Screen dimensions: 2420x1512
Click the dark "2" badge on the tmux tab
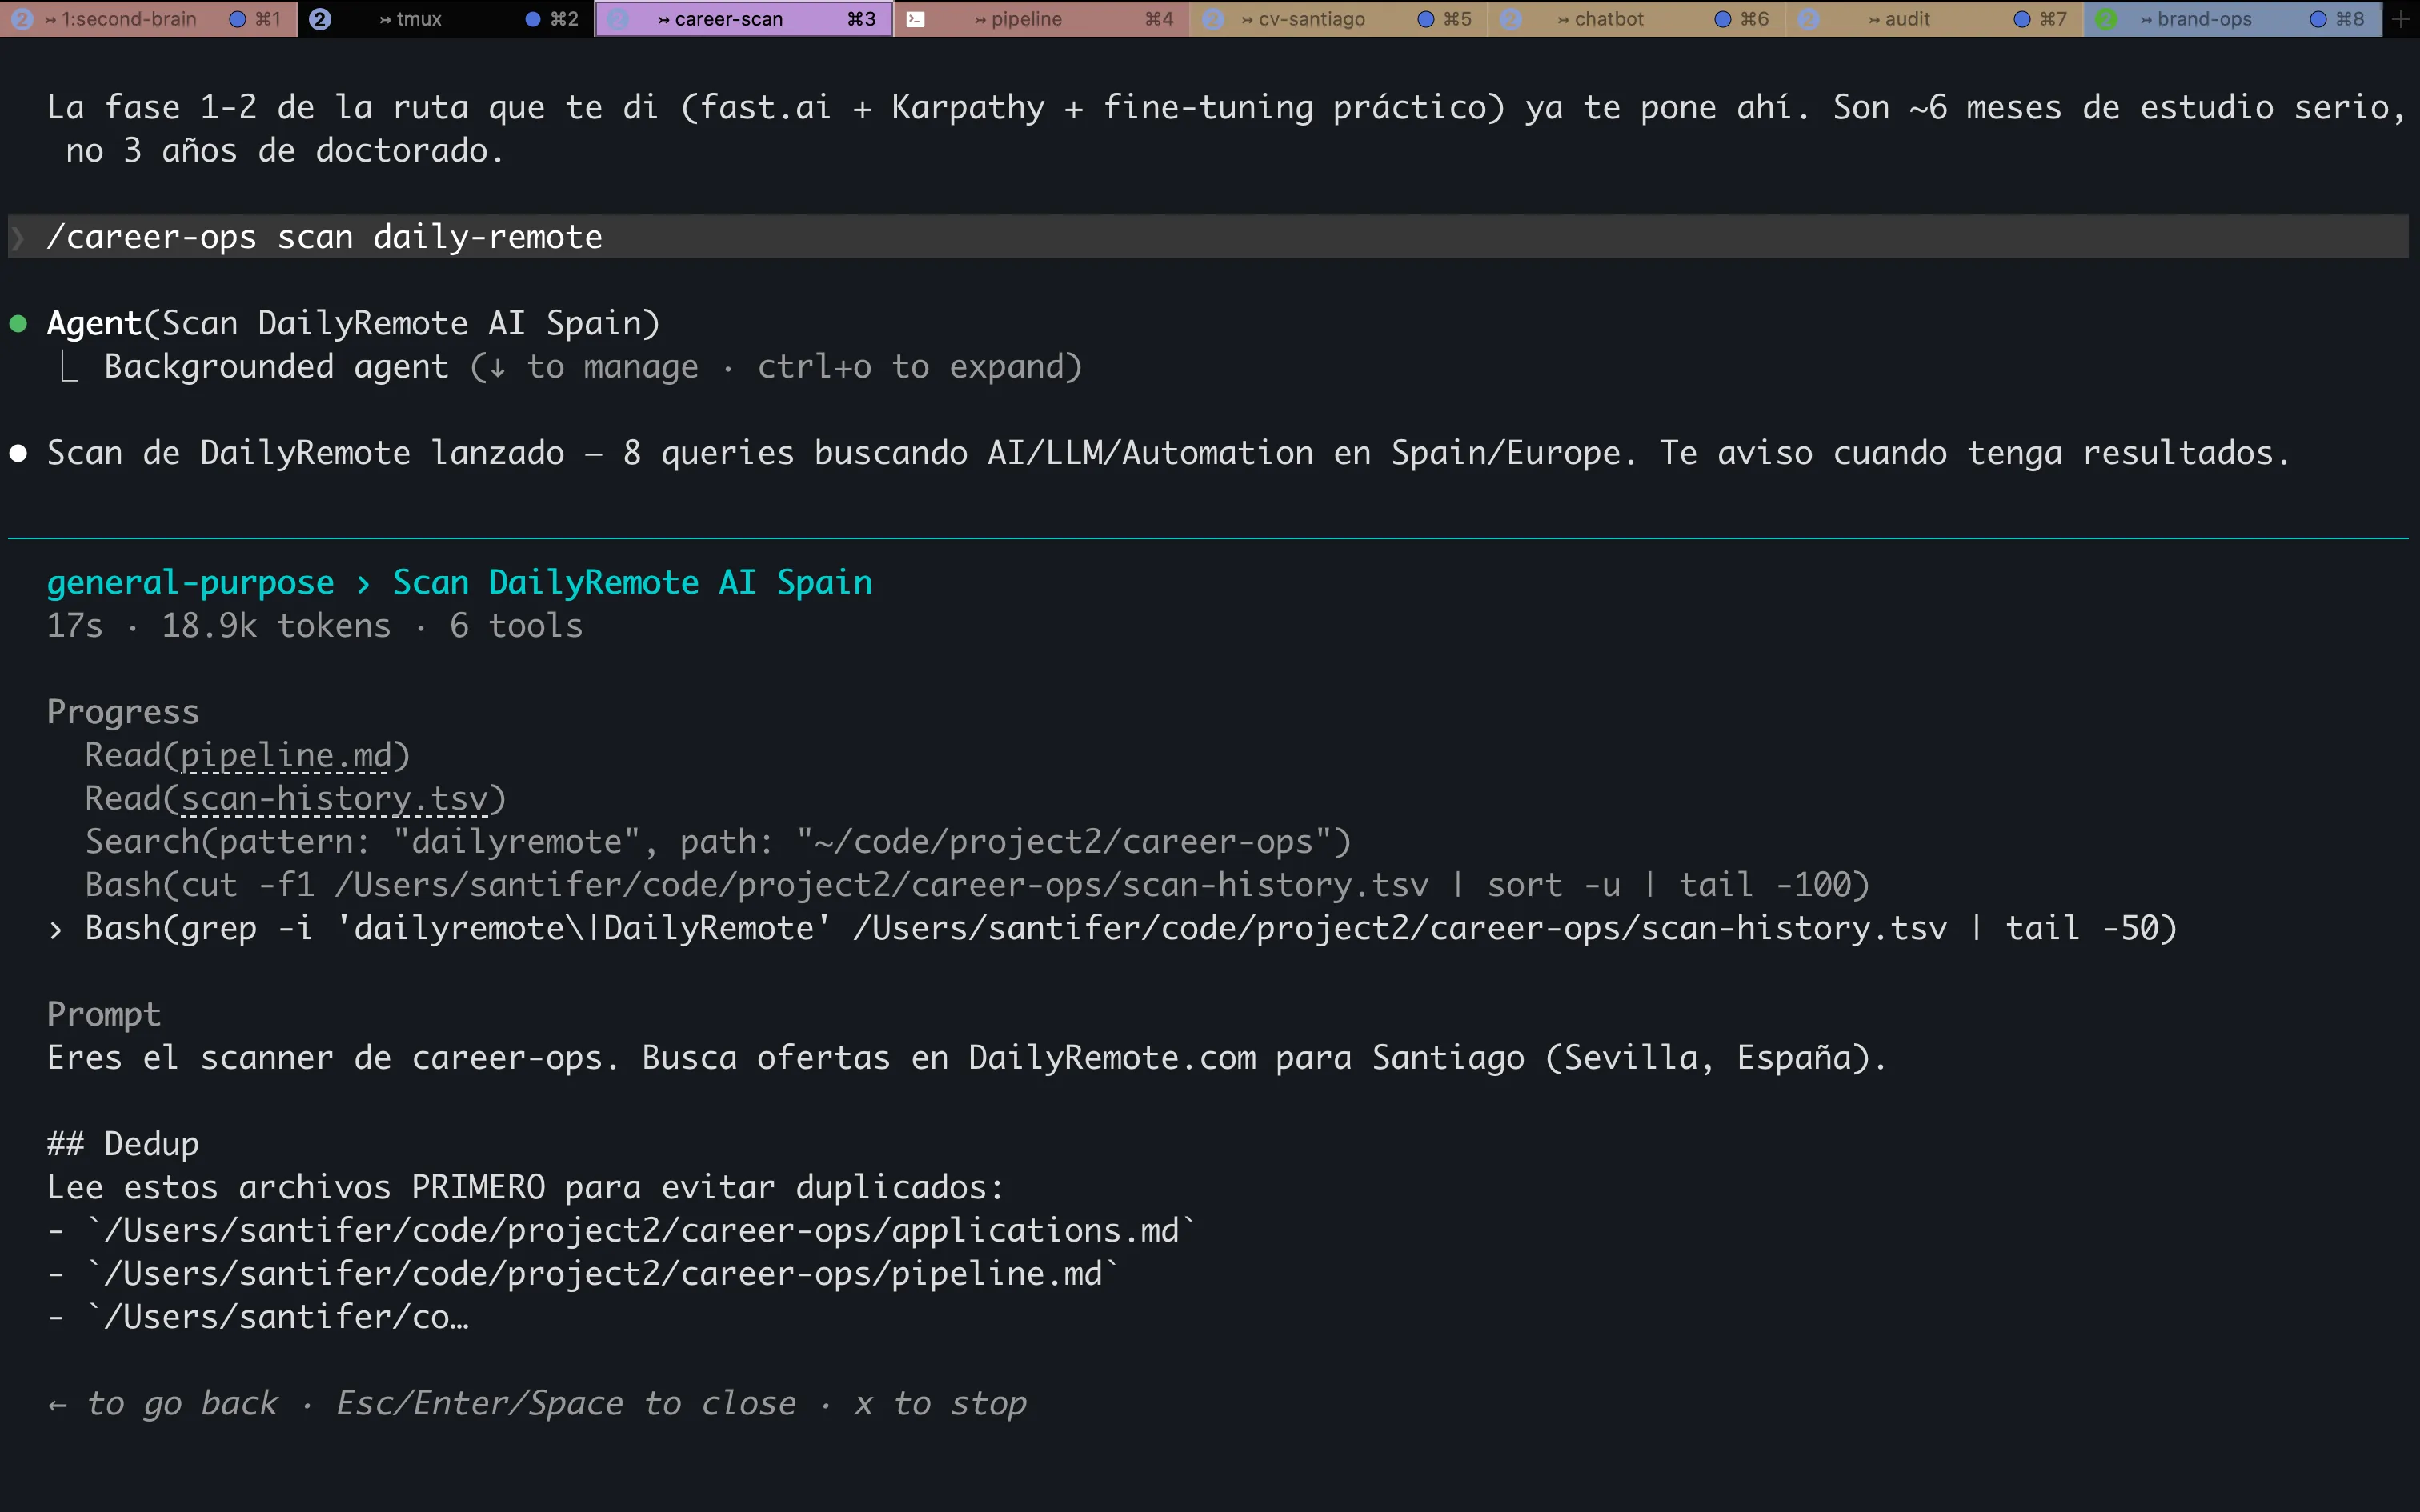320,18
